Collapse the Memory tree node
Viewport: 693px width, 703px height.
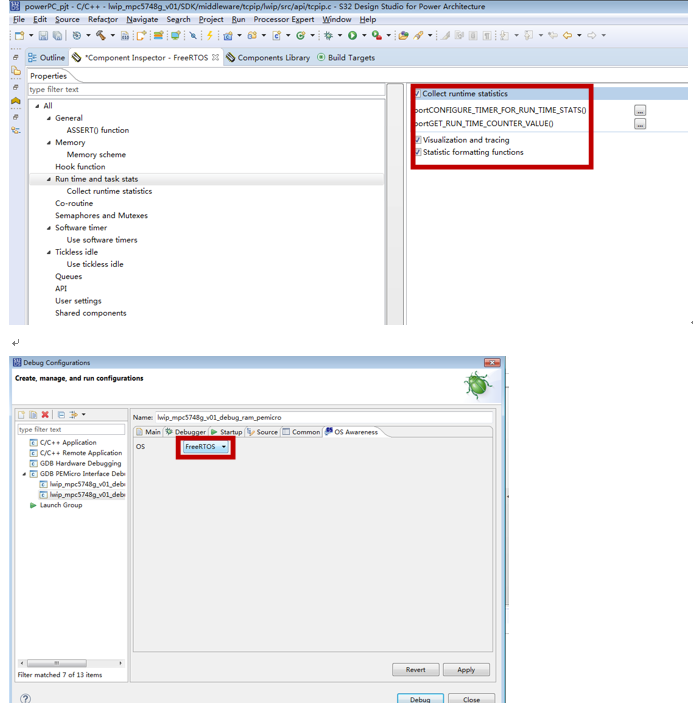[x=49, y=143]
